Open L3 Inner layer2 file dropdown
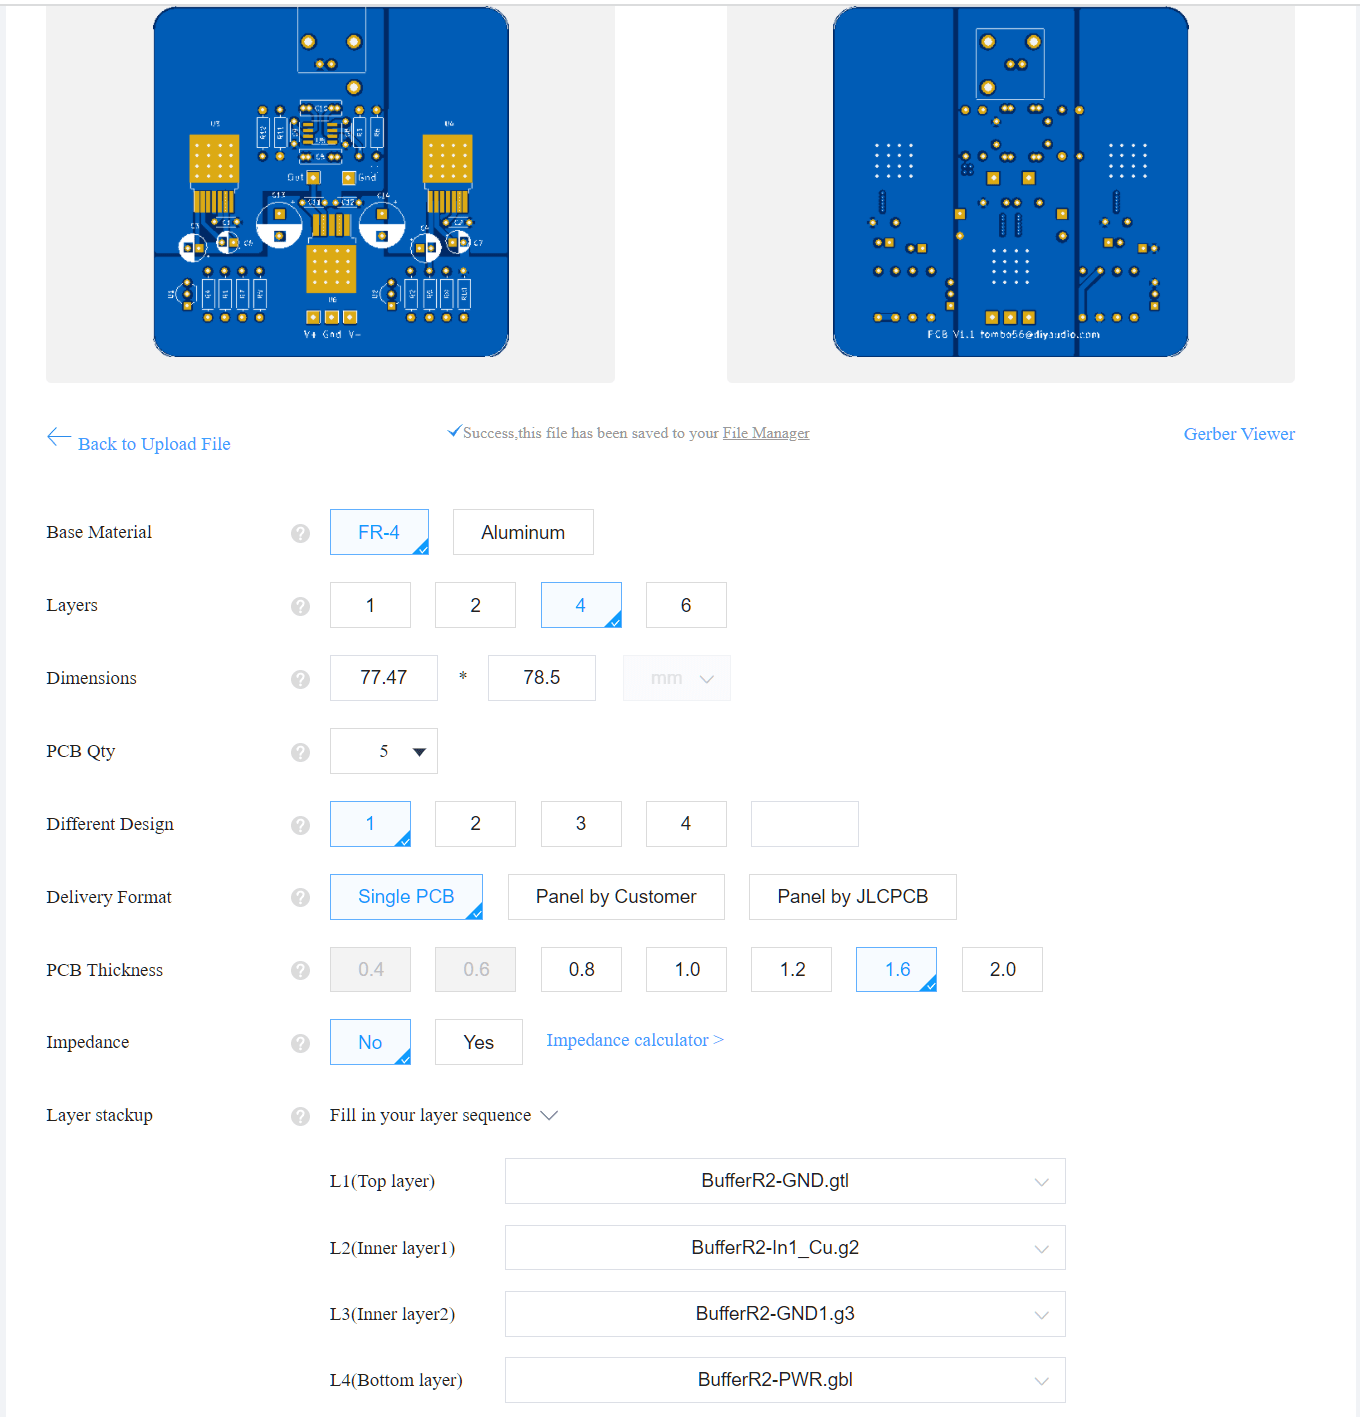 (785, 1314)
